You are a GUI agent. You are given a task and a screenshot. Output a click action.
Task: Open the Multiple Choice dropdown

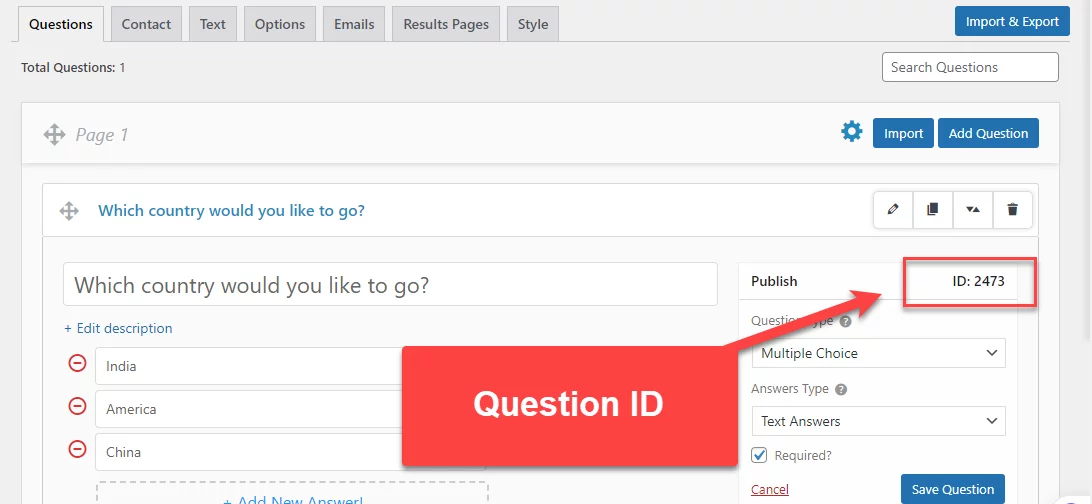(x=879, y=353)
